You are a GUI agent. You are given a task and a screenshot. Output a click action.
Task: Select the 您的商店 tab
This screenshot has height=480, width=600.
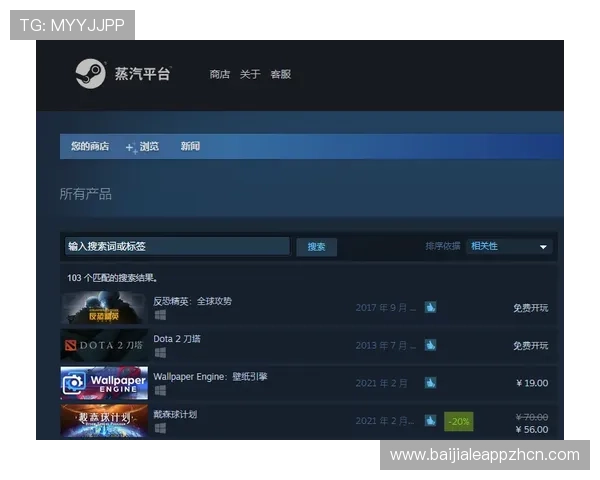coord(90,146)
